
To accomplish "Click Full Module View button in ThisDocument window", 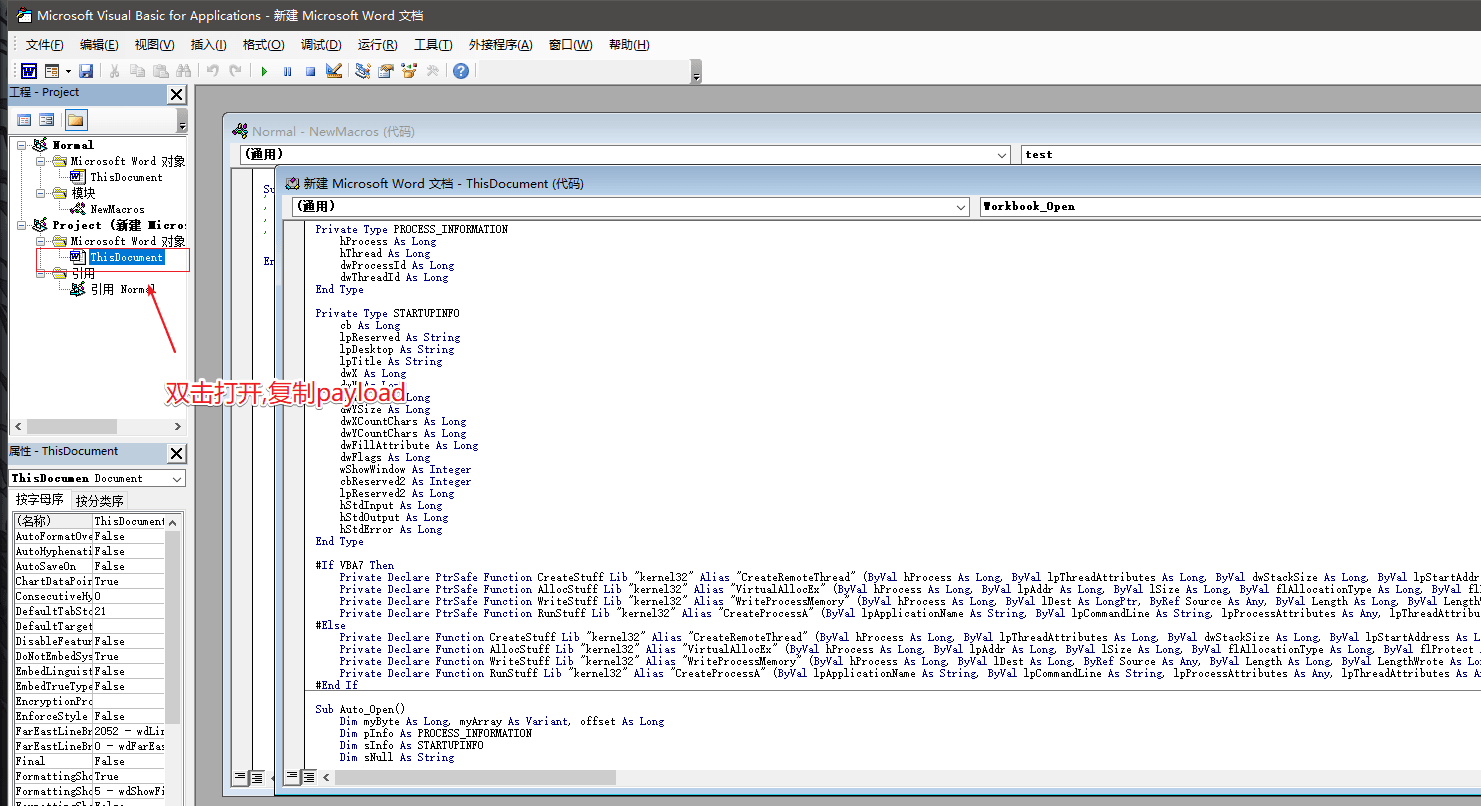I will [x=309, y=776].
